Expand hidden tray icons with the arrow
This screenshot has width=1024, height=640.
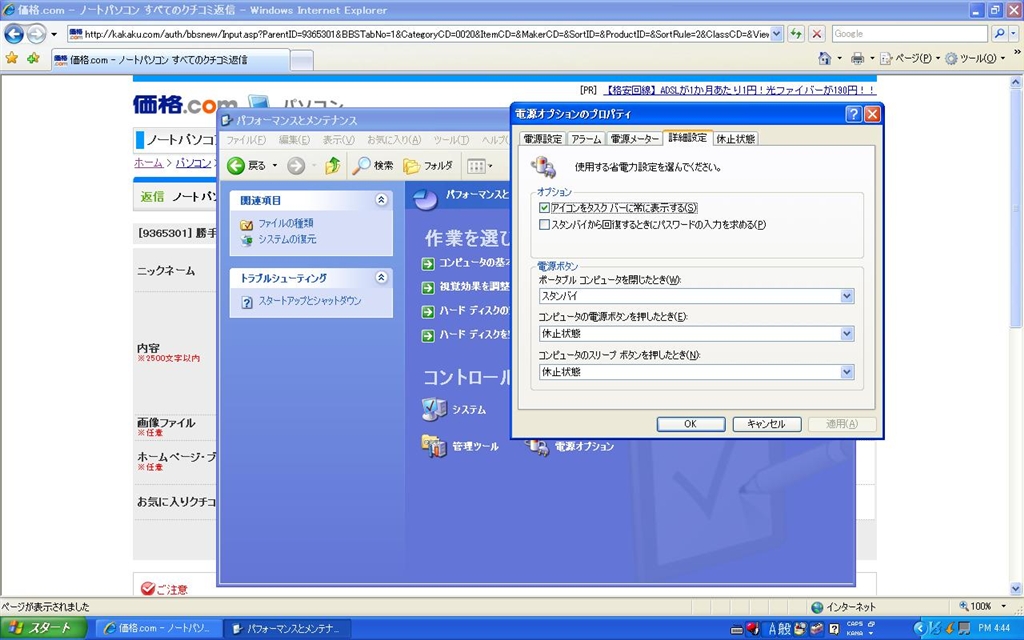[x=920, y=628]
